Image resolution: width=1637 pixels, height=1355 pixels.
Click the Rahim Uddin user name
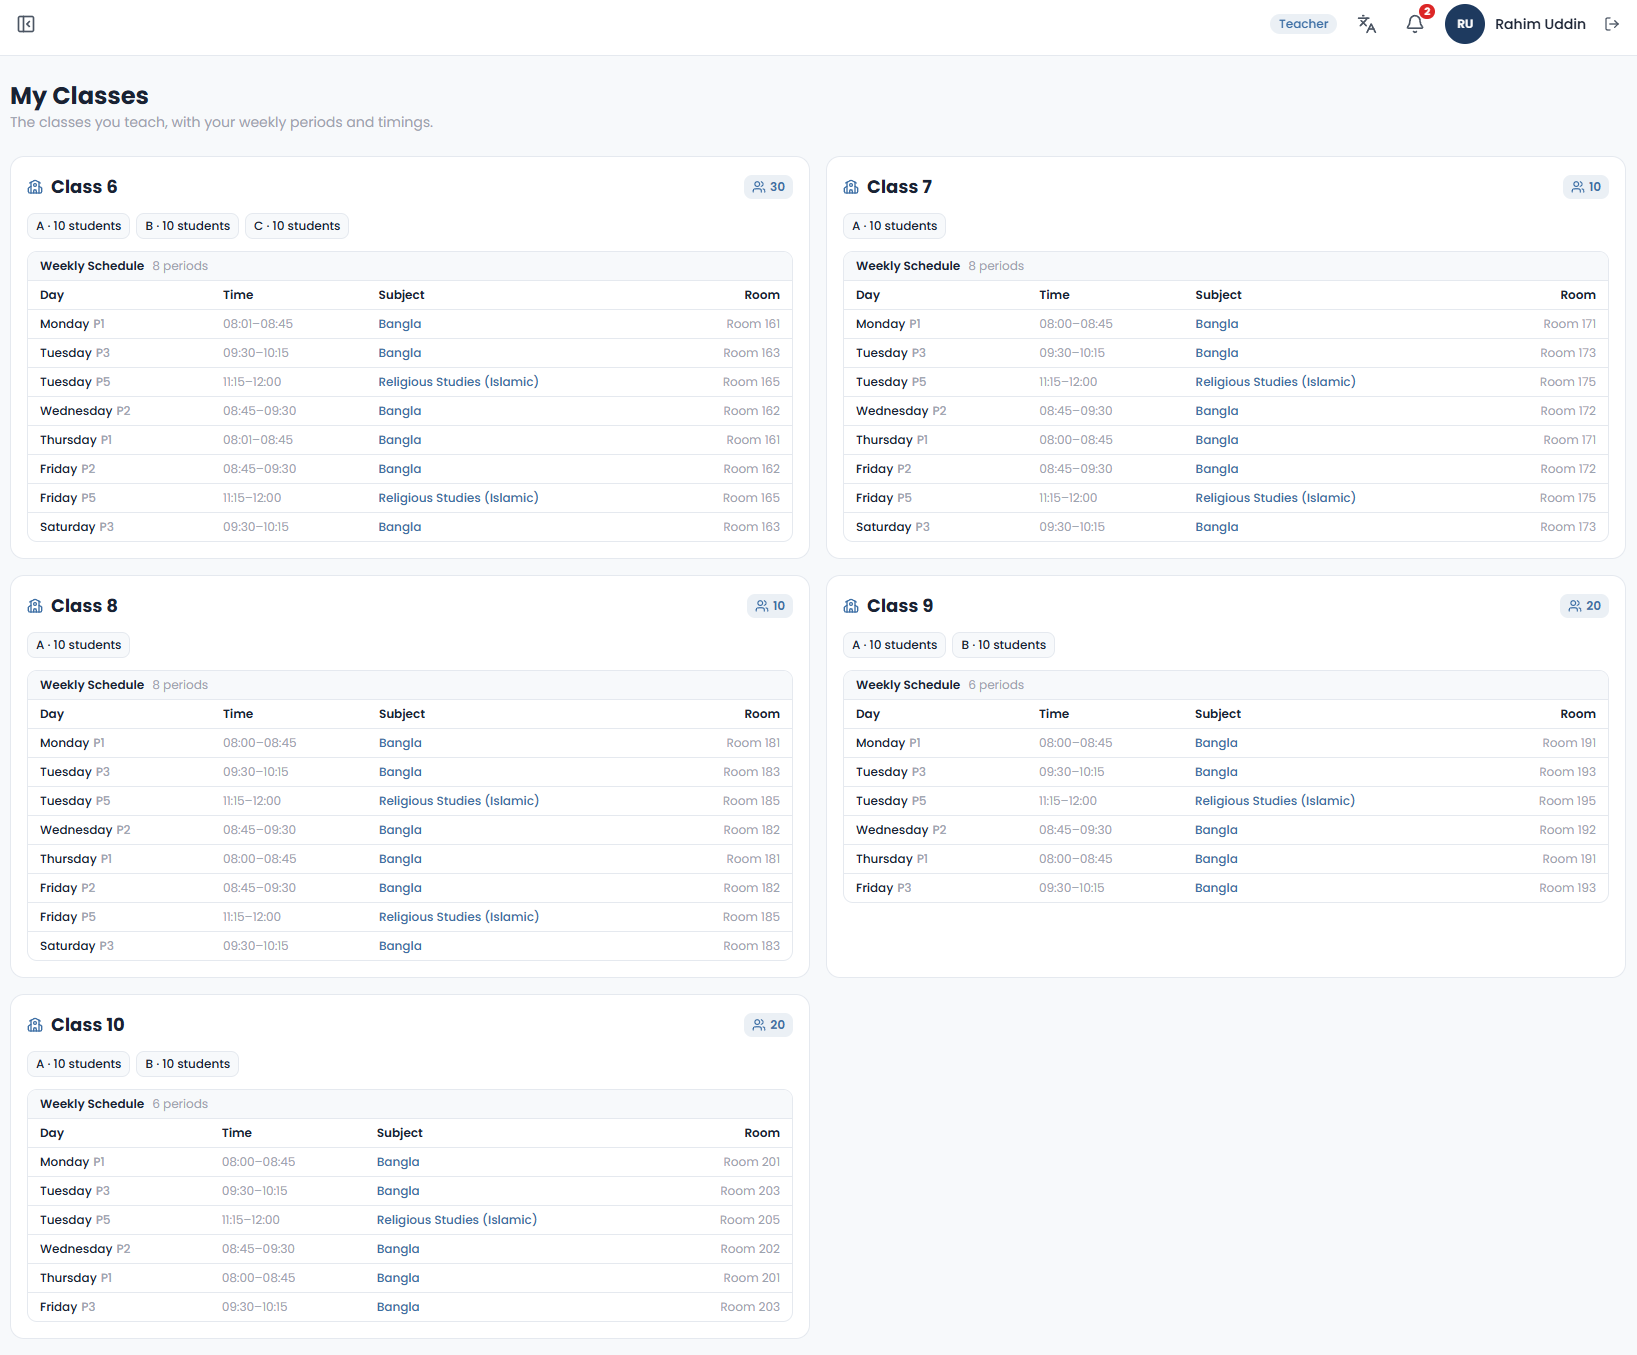click(1540, 24)
